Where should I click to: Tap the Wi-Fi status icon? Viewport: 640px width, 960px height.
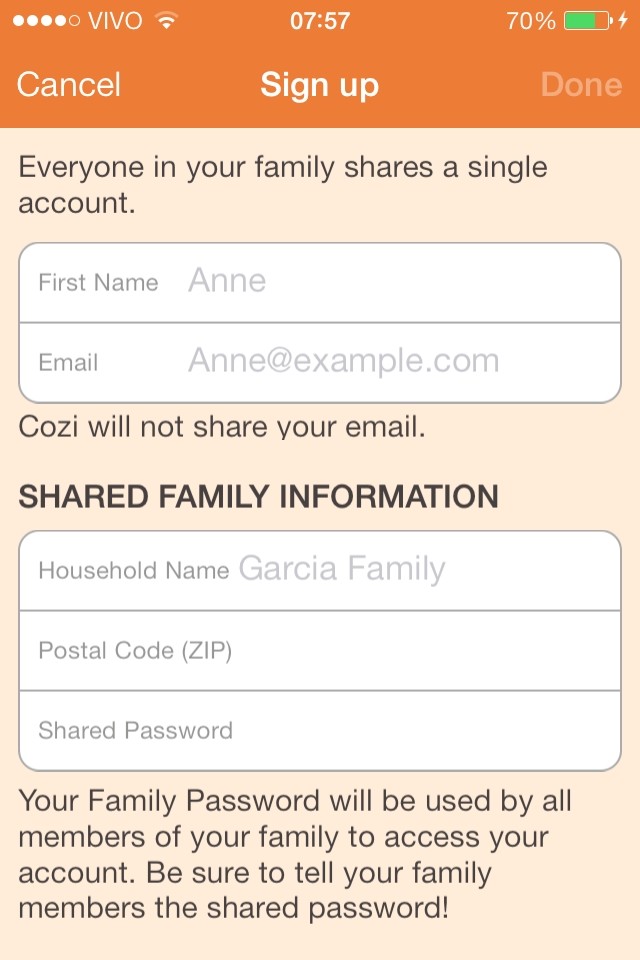[x=167, y=21]
